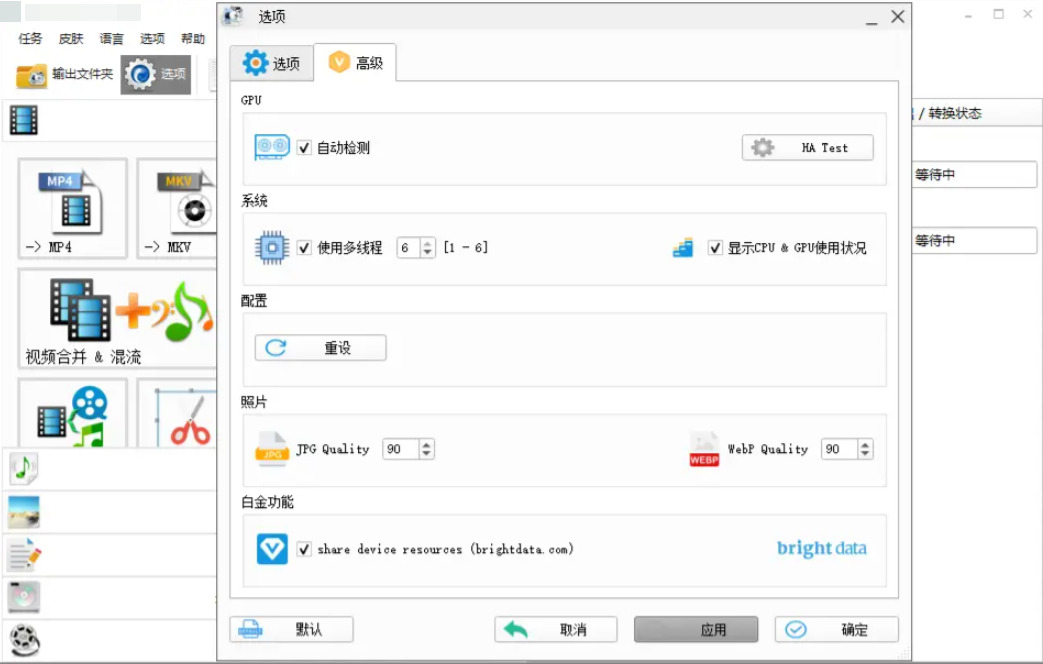Open 视频合并 & 混流 tool
1043x664 pixels.
click(x=118, y=319)
